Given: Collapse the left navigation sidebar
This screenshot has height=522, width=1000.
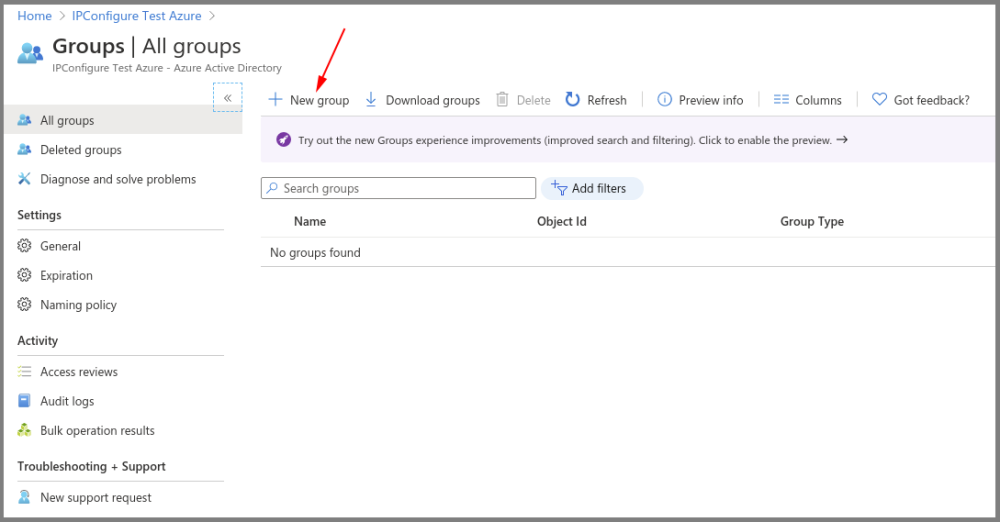Looking at the screenshot, I should (x=228, y=97).
